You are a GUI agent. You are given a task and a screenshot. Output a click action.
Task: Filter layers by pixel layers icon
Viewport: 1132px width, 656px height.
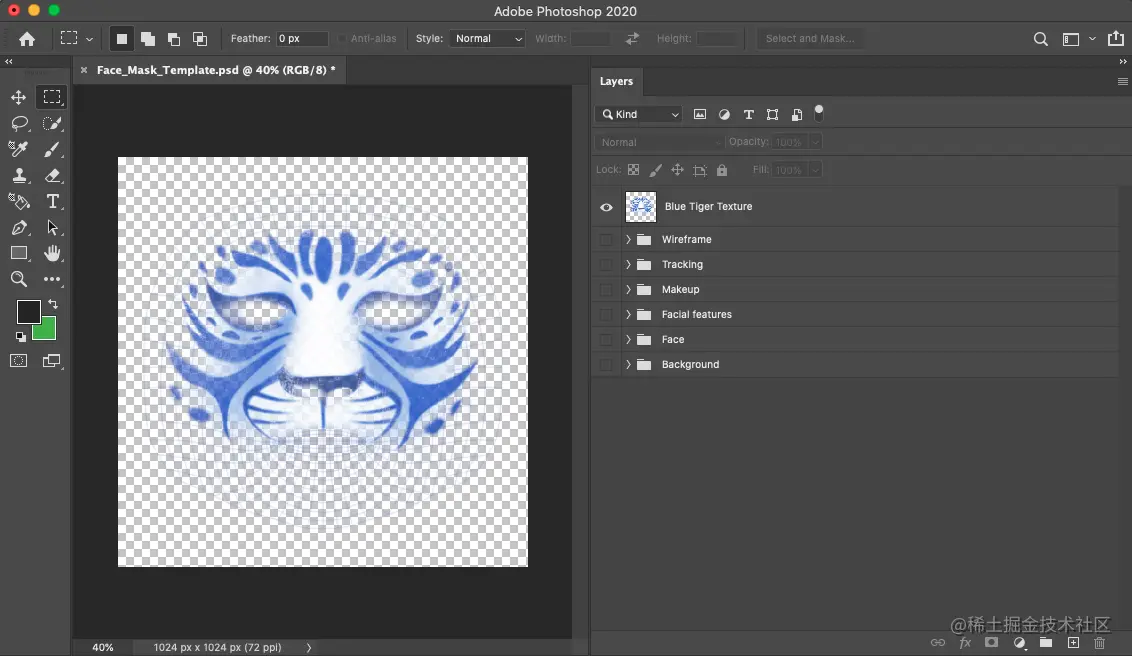click(700, 114)
